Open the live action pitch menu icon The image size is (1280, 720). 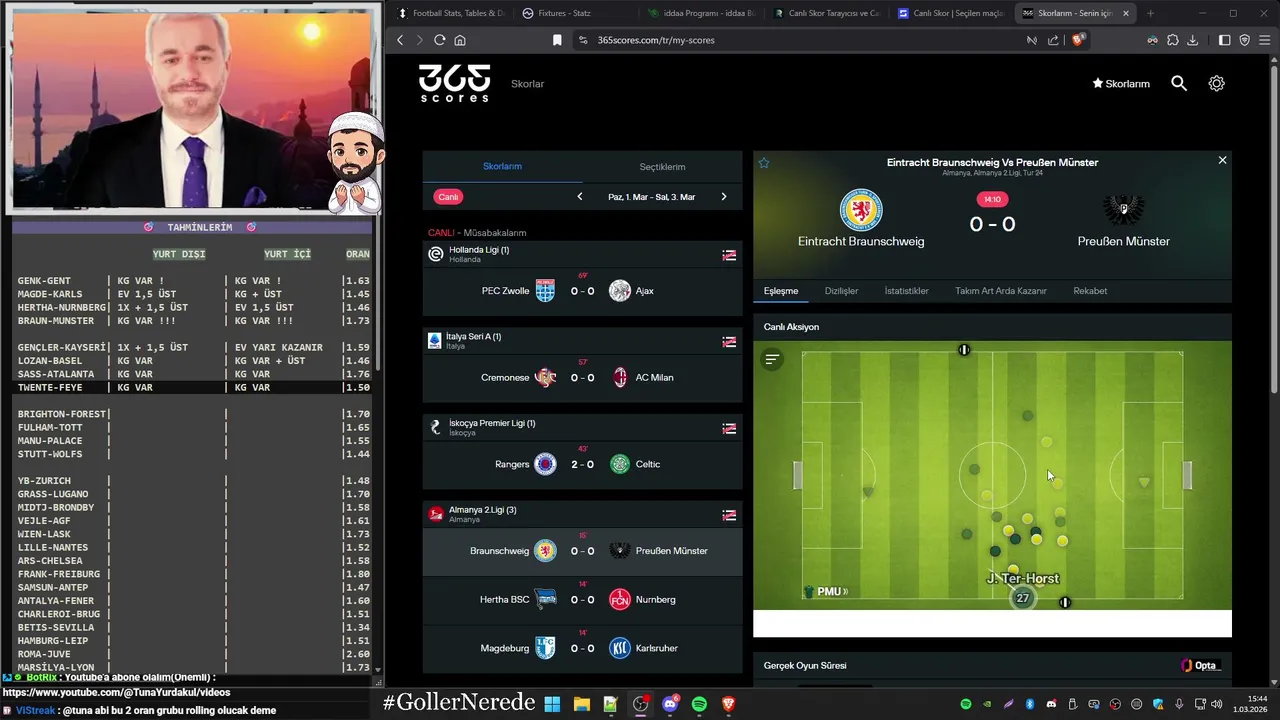point(772,359)
